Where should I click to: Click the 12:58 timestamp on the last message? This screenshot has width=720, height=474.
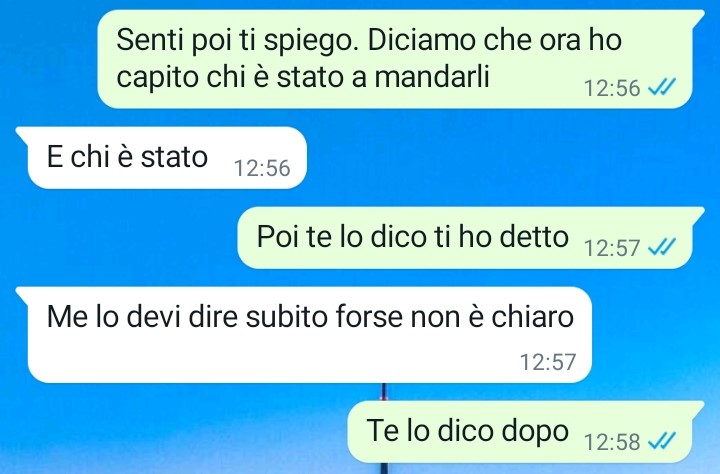click(612, 442)
